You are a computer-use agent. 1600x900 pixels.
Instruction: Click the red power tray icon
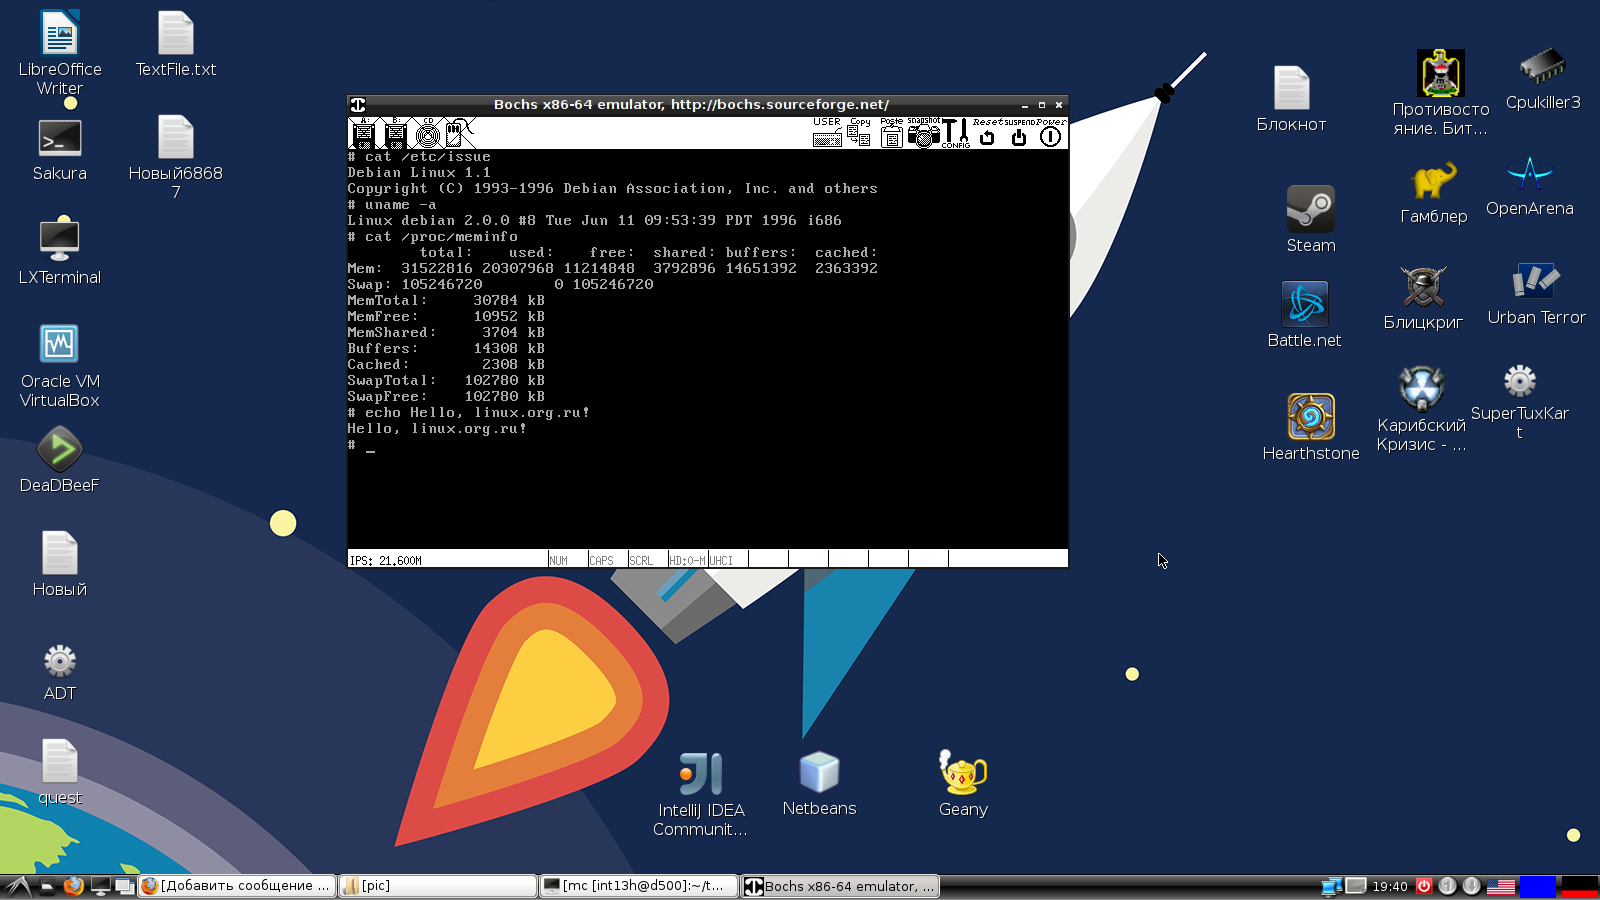pos(1424,886)
